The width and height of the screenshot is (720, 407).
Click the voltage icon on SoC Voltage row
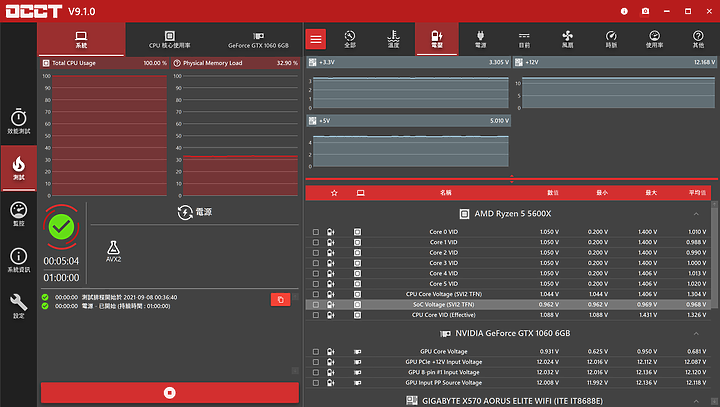click(331, 305)
